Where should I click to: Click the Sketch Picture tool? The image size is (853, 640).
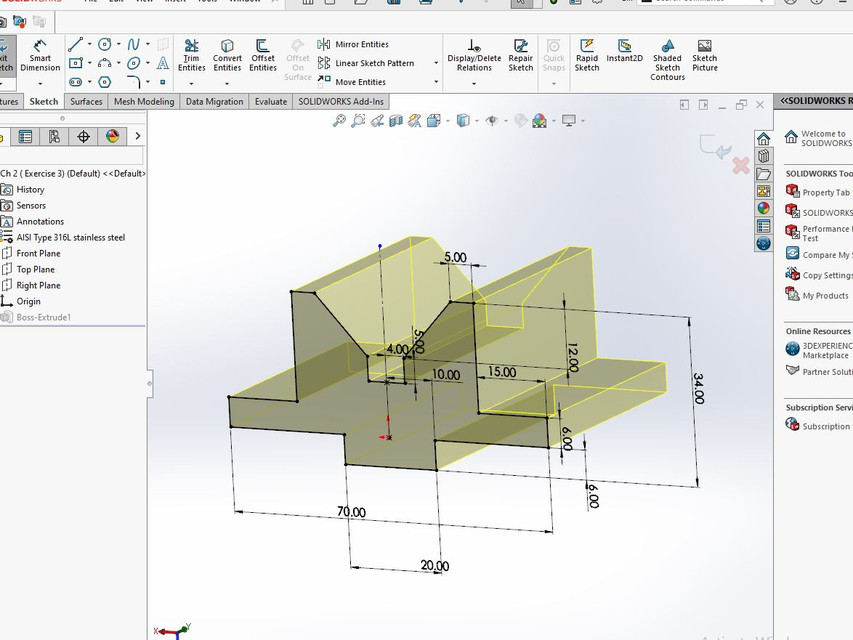tap(704, 56)
